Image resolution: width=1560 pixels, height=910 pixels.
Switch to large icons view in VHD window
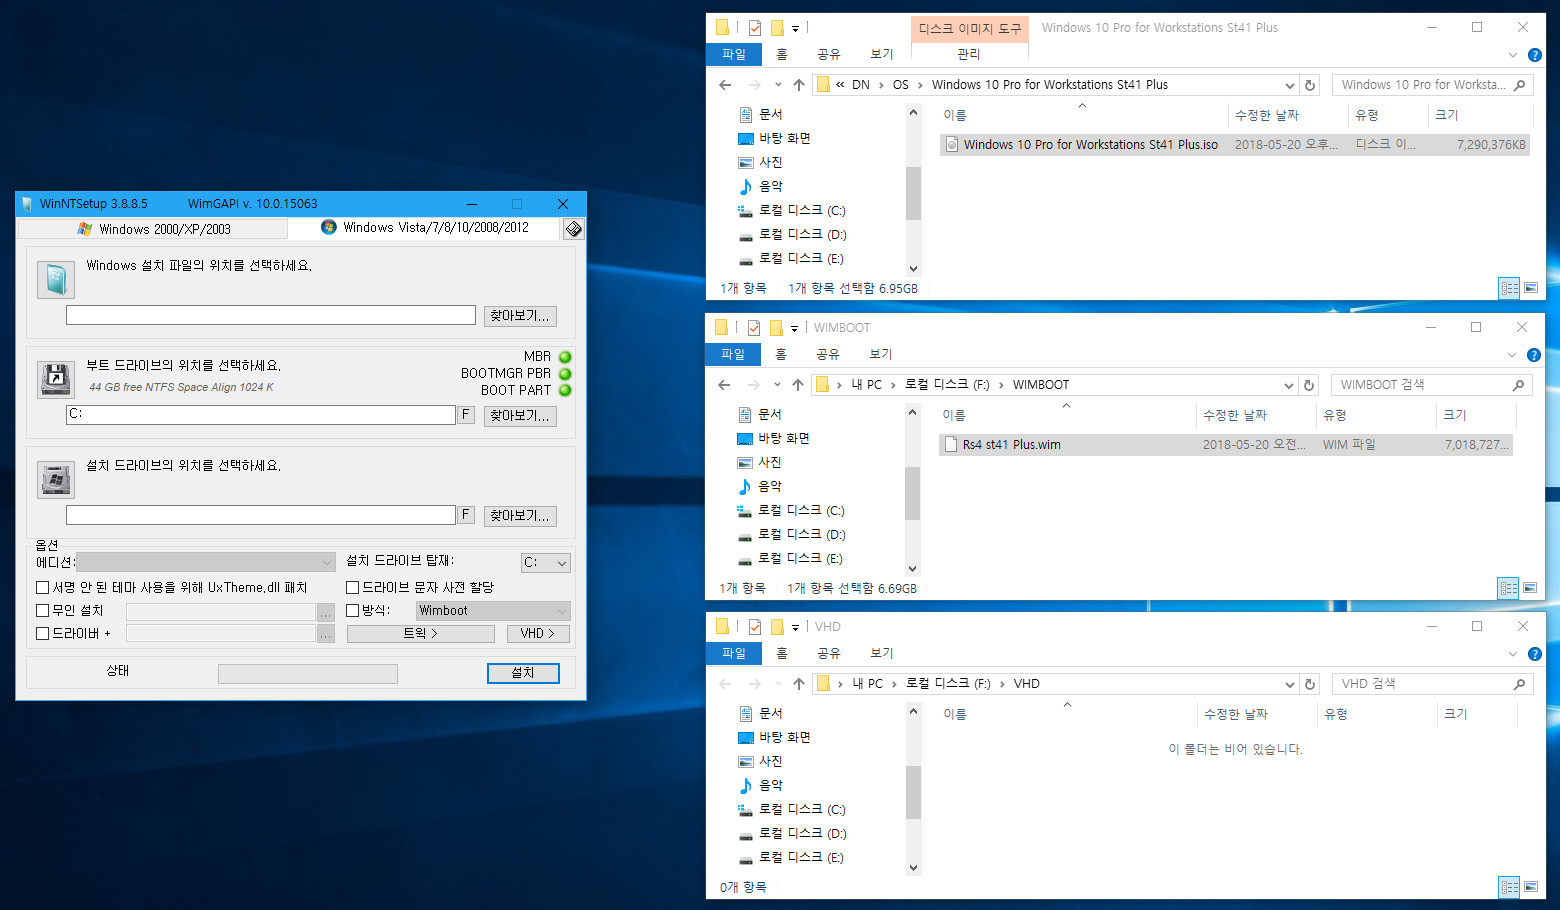(1530, 887)
